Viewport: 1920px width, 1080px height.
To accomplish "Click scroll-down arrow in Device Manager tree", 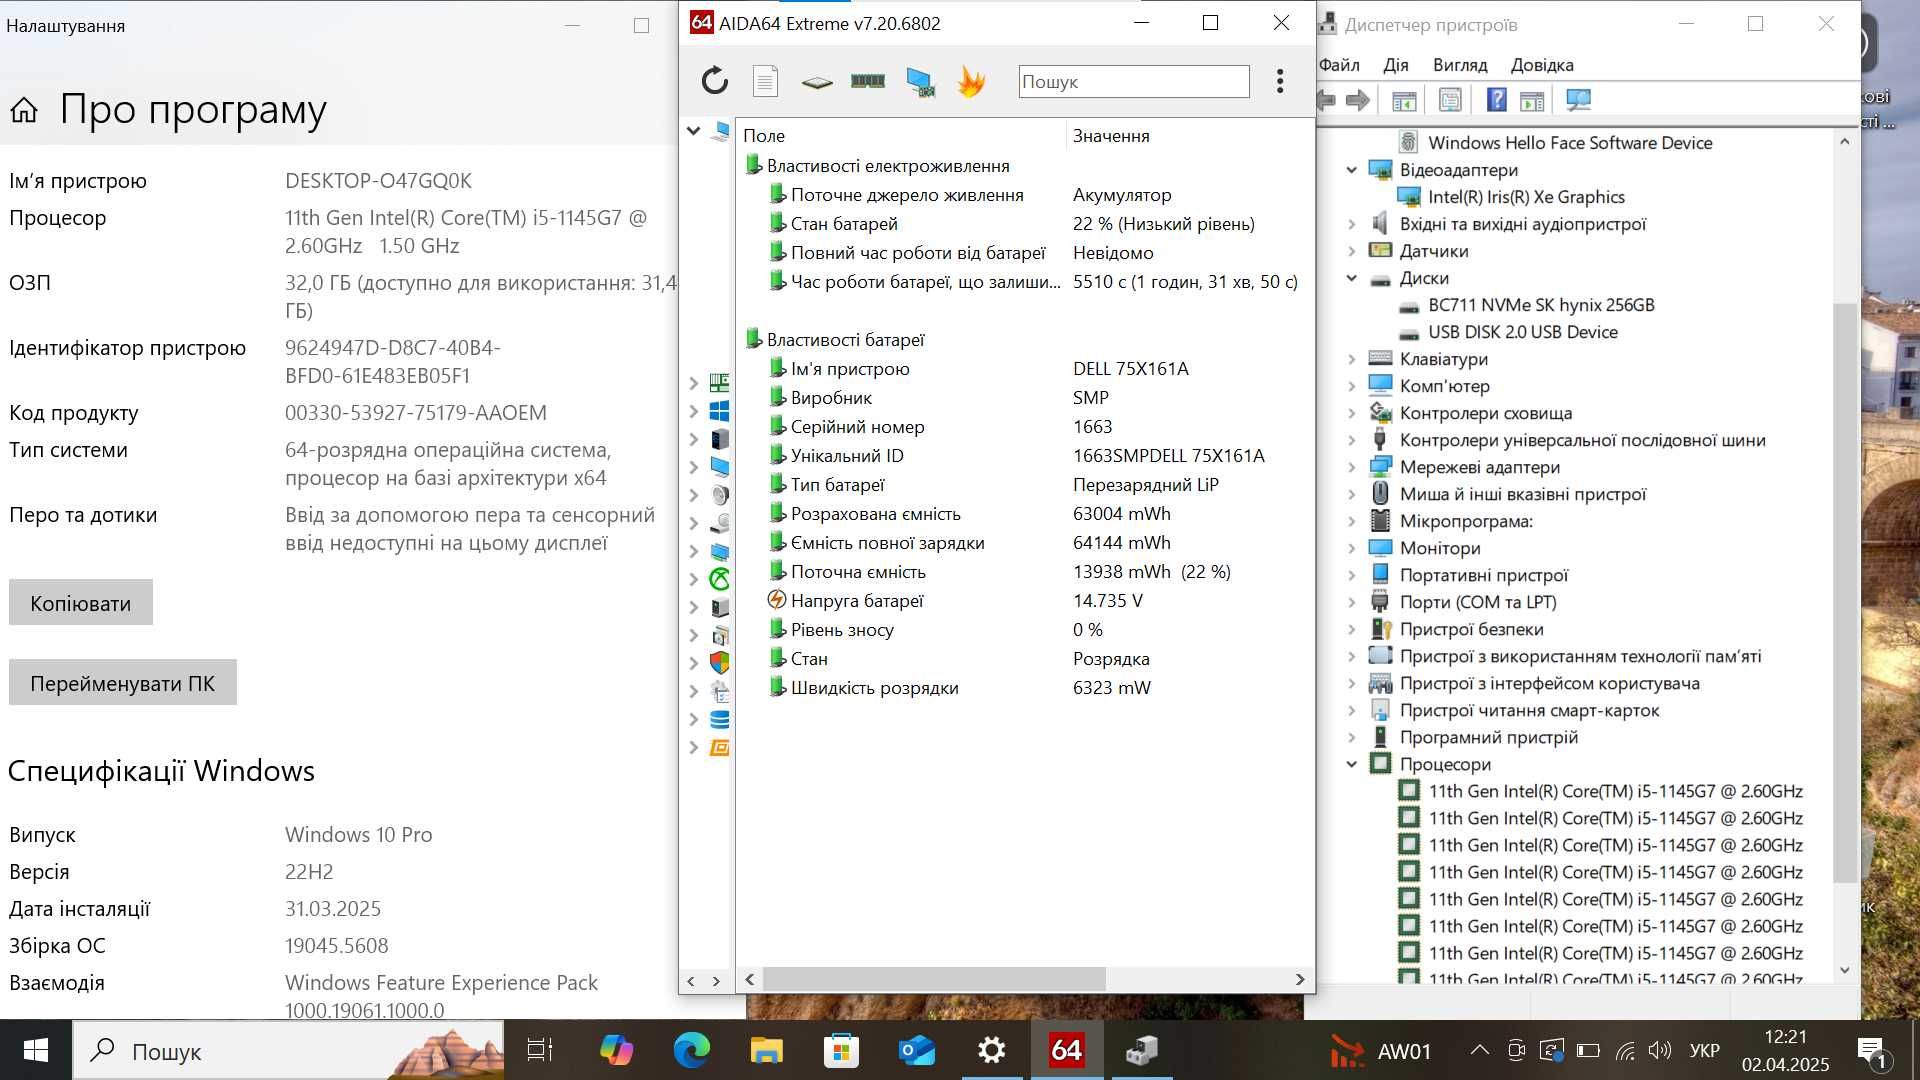I will 1845,970.
